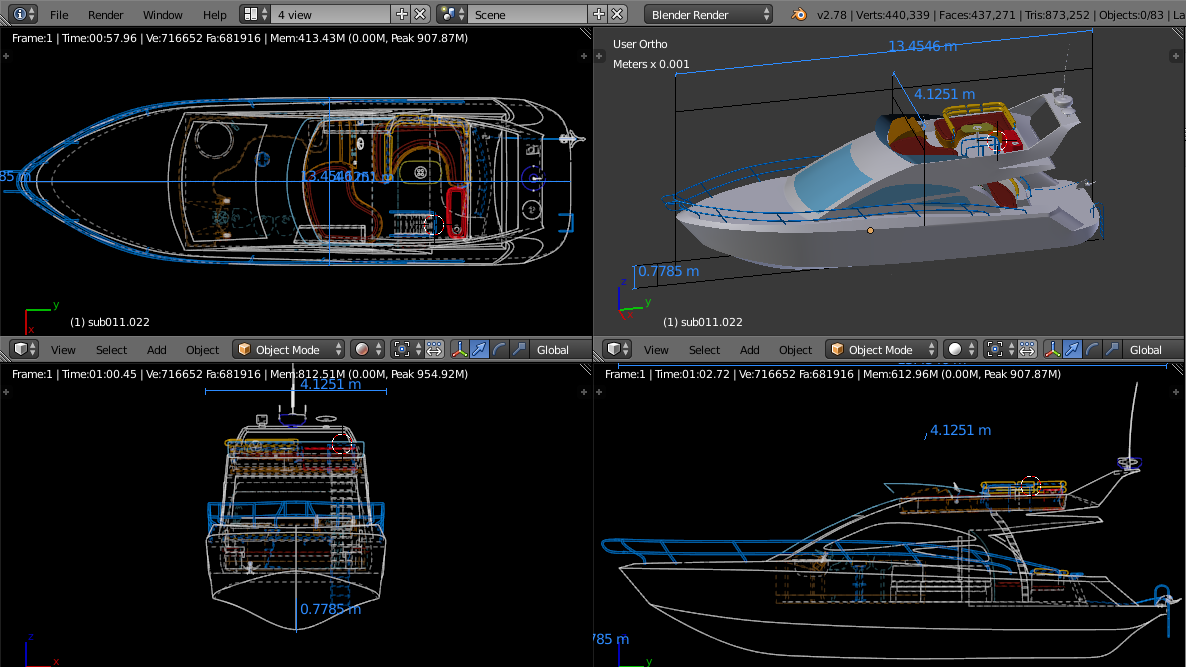
Task: Select rotate manipulator in right viewport header
Action: [x=1092, y=349]
